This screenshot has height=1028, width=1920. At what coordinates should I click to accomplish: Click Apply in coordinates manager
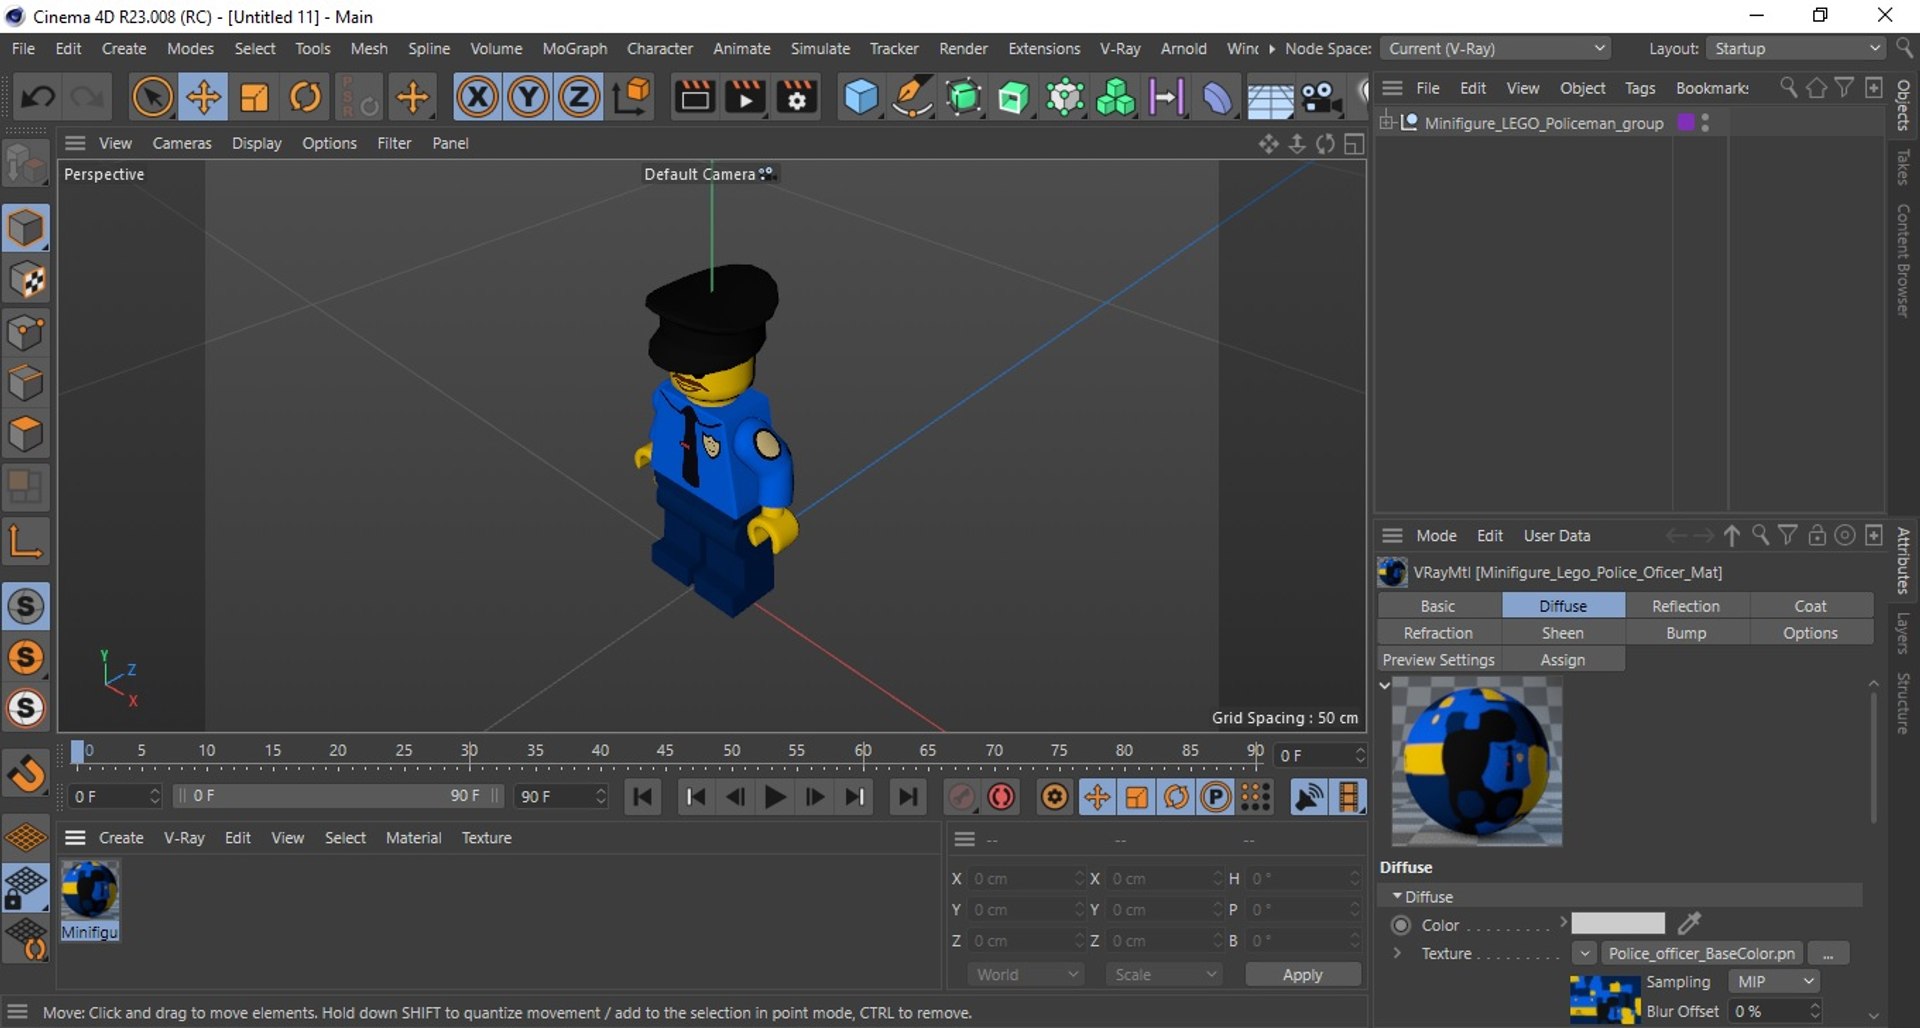1302,975
